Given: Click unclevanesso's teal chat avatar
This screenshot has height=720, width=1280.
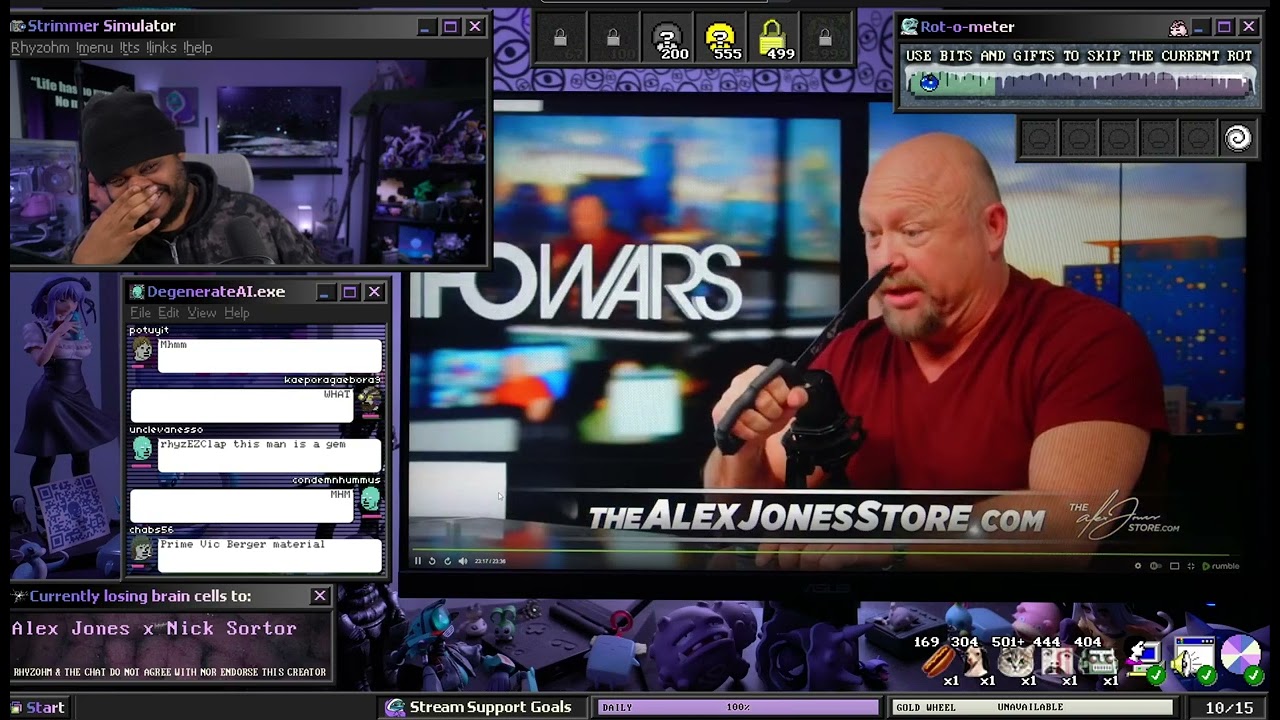Looking at the screenshot, I should (x=142, y=449).
